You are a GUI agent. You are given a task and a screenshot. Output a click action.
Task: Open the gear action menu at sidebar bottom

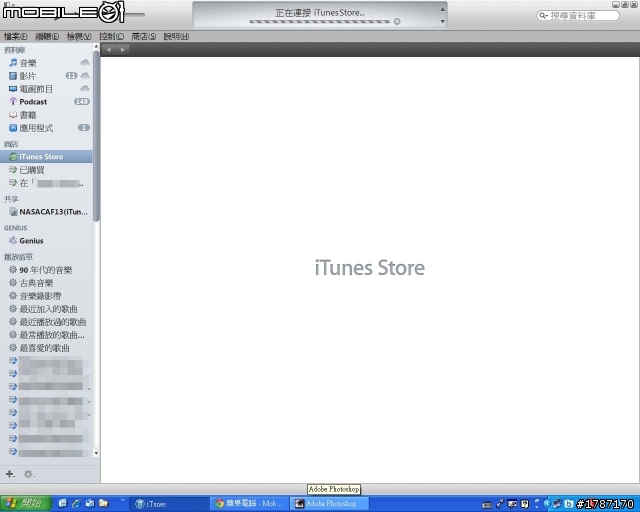pos(29,474)
